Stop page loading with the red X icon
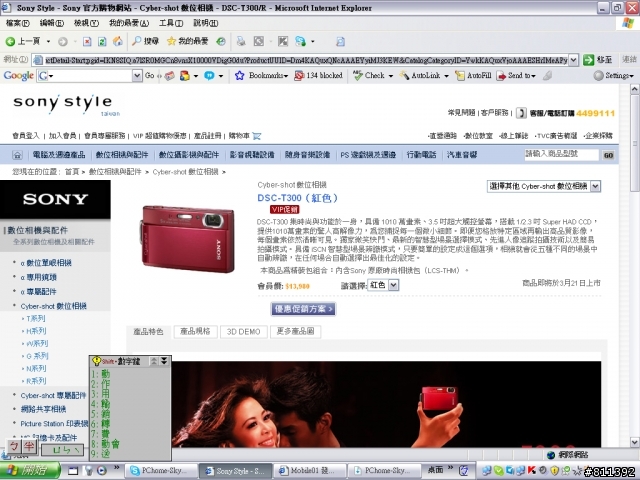Viewport: 640px width, 480px height. [x=87, y=41]
